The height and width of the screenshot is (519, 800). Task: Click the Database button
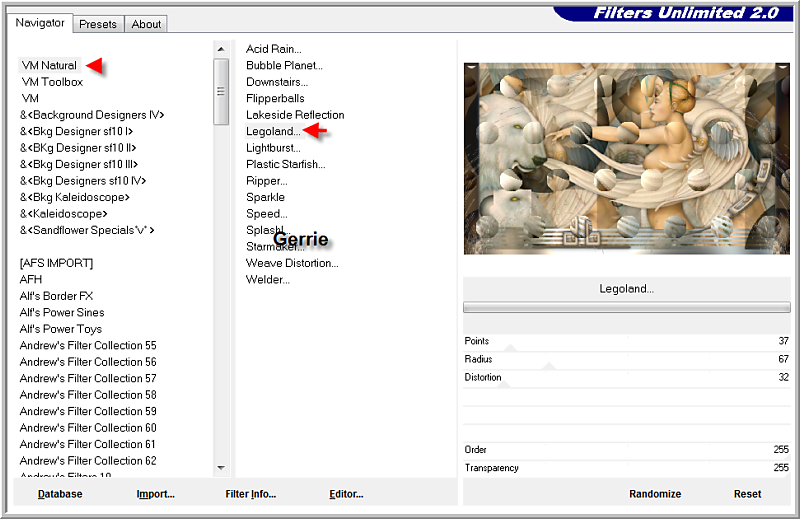pyautogui.click(x=60, y=494)
